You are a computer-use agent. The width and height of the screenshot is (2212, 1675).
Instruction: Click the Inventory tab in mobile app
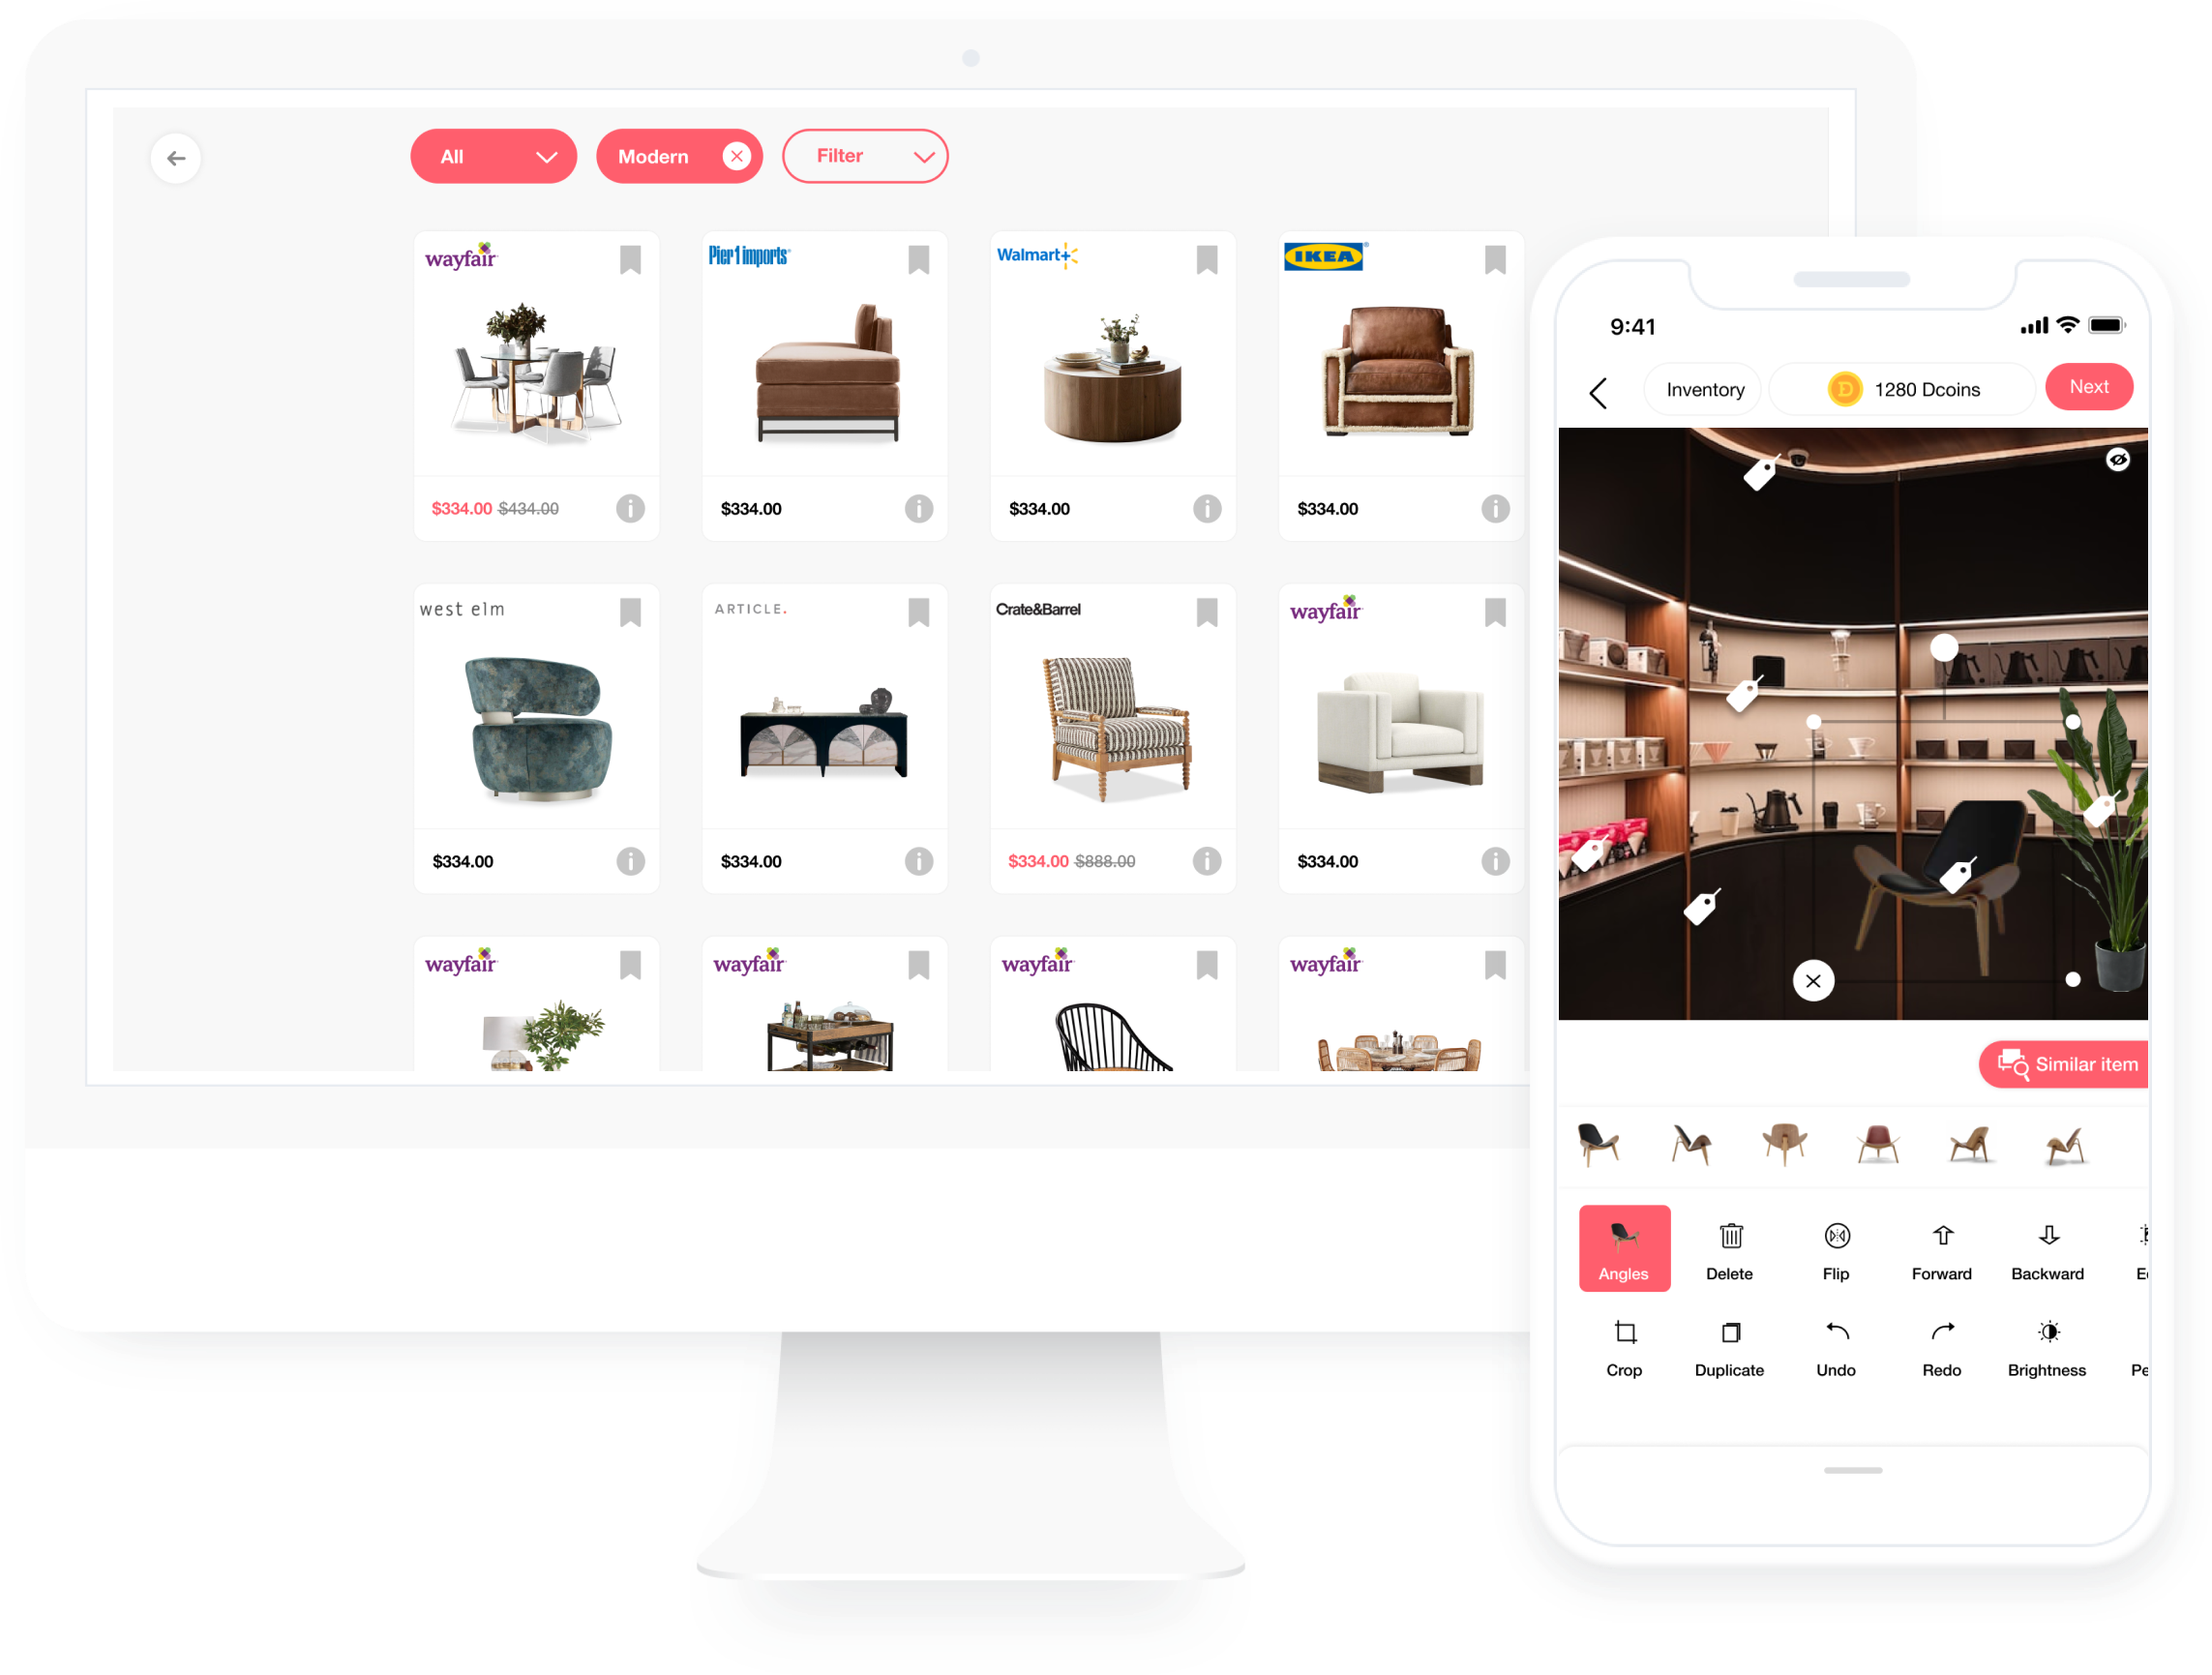coord(1705,385)
